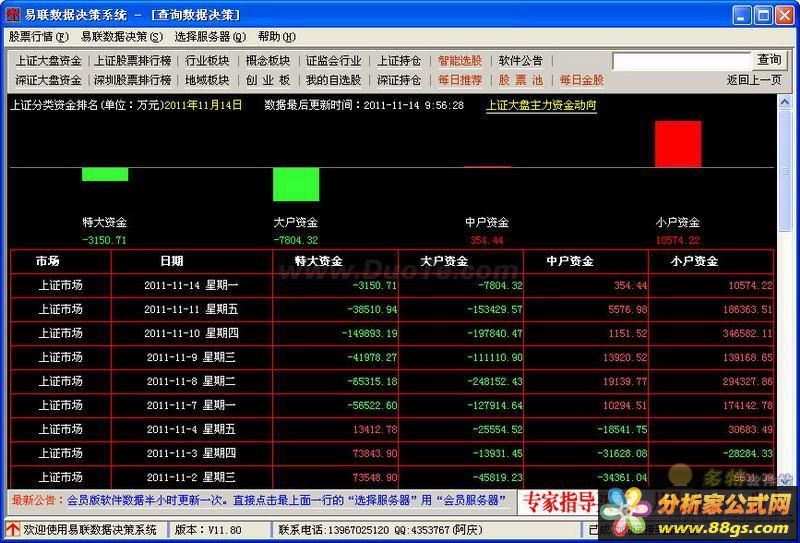Maximize the window using the title bar button
Image resolution: width=800 pixels, height=543 pixels.
pyautogui.click(x=763, y=15)
